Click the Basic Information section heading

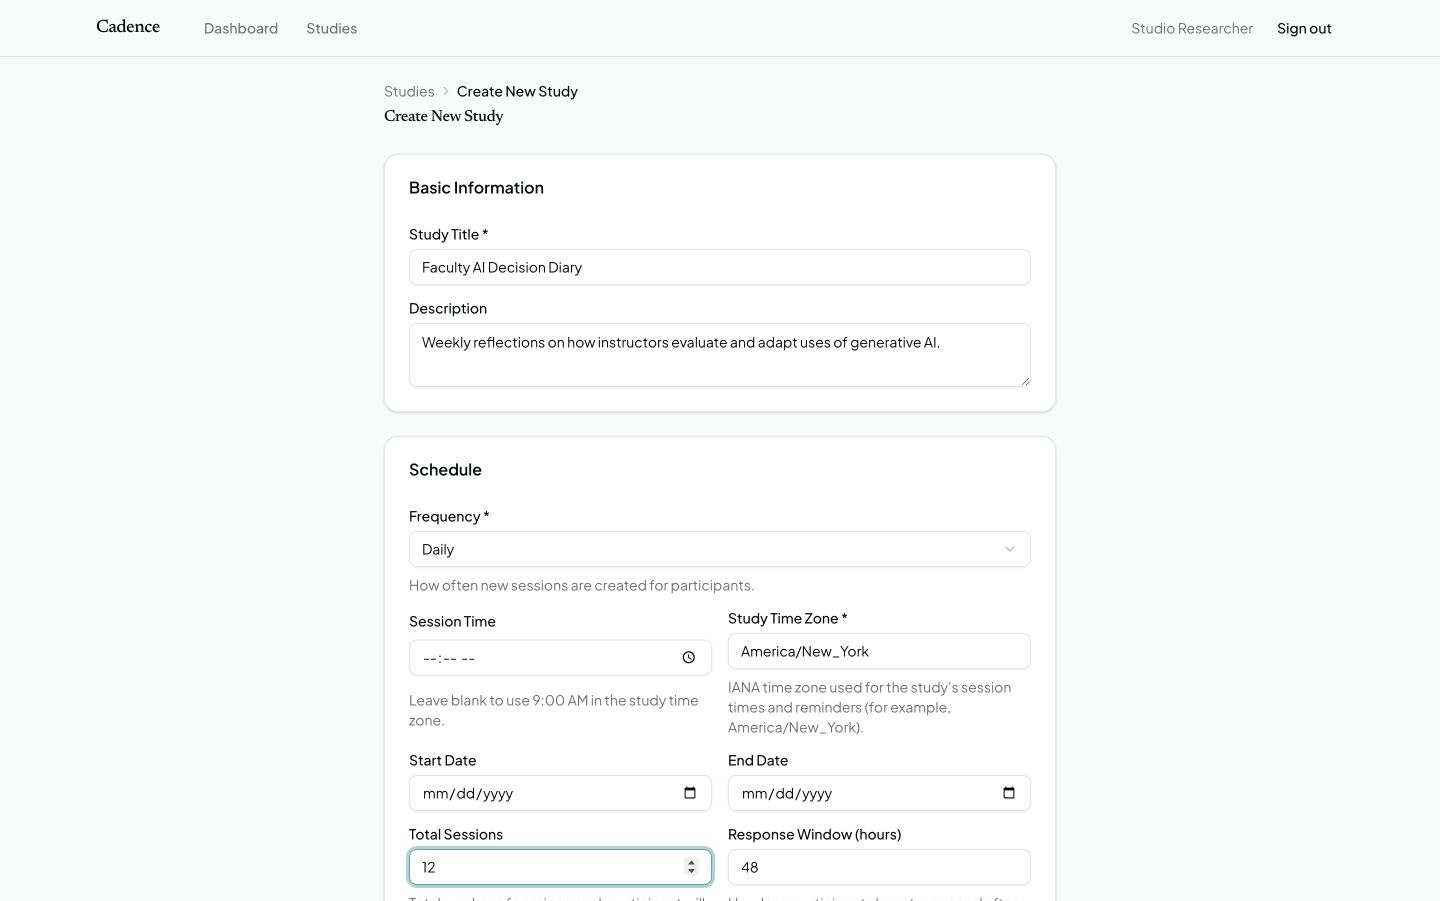coord(476,187)
